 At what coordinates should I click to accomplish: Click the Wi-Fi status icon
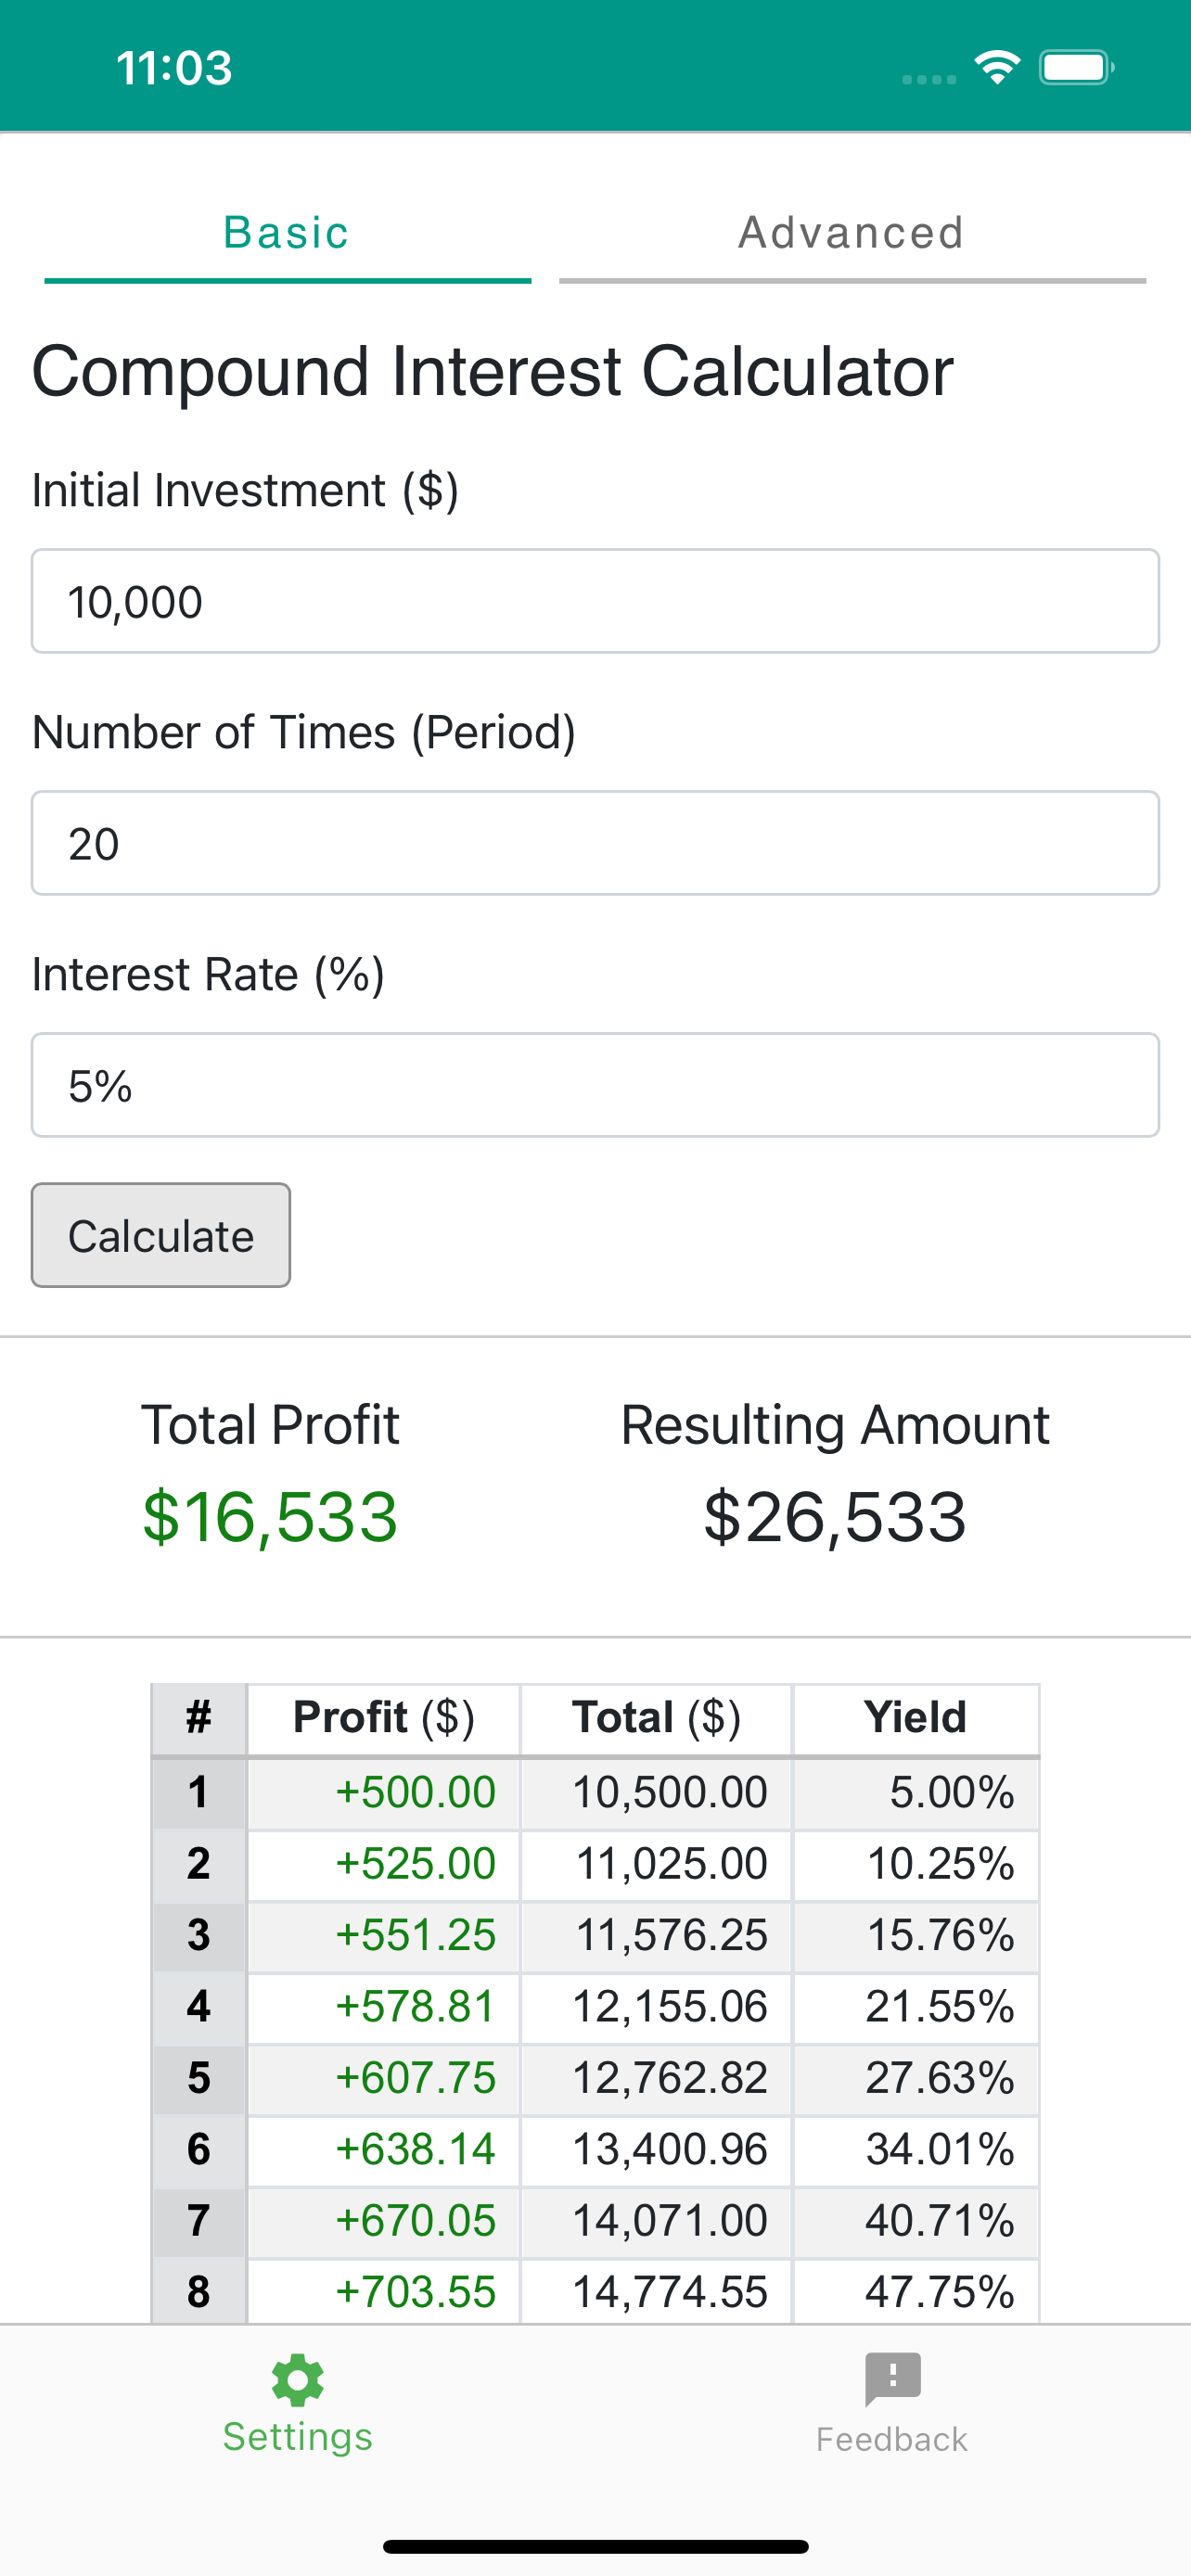point(997,66)
